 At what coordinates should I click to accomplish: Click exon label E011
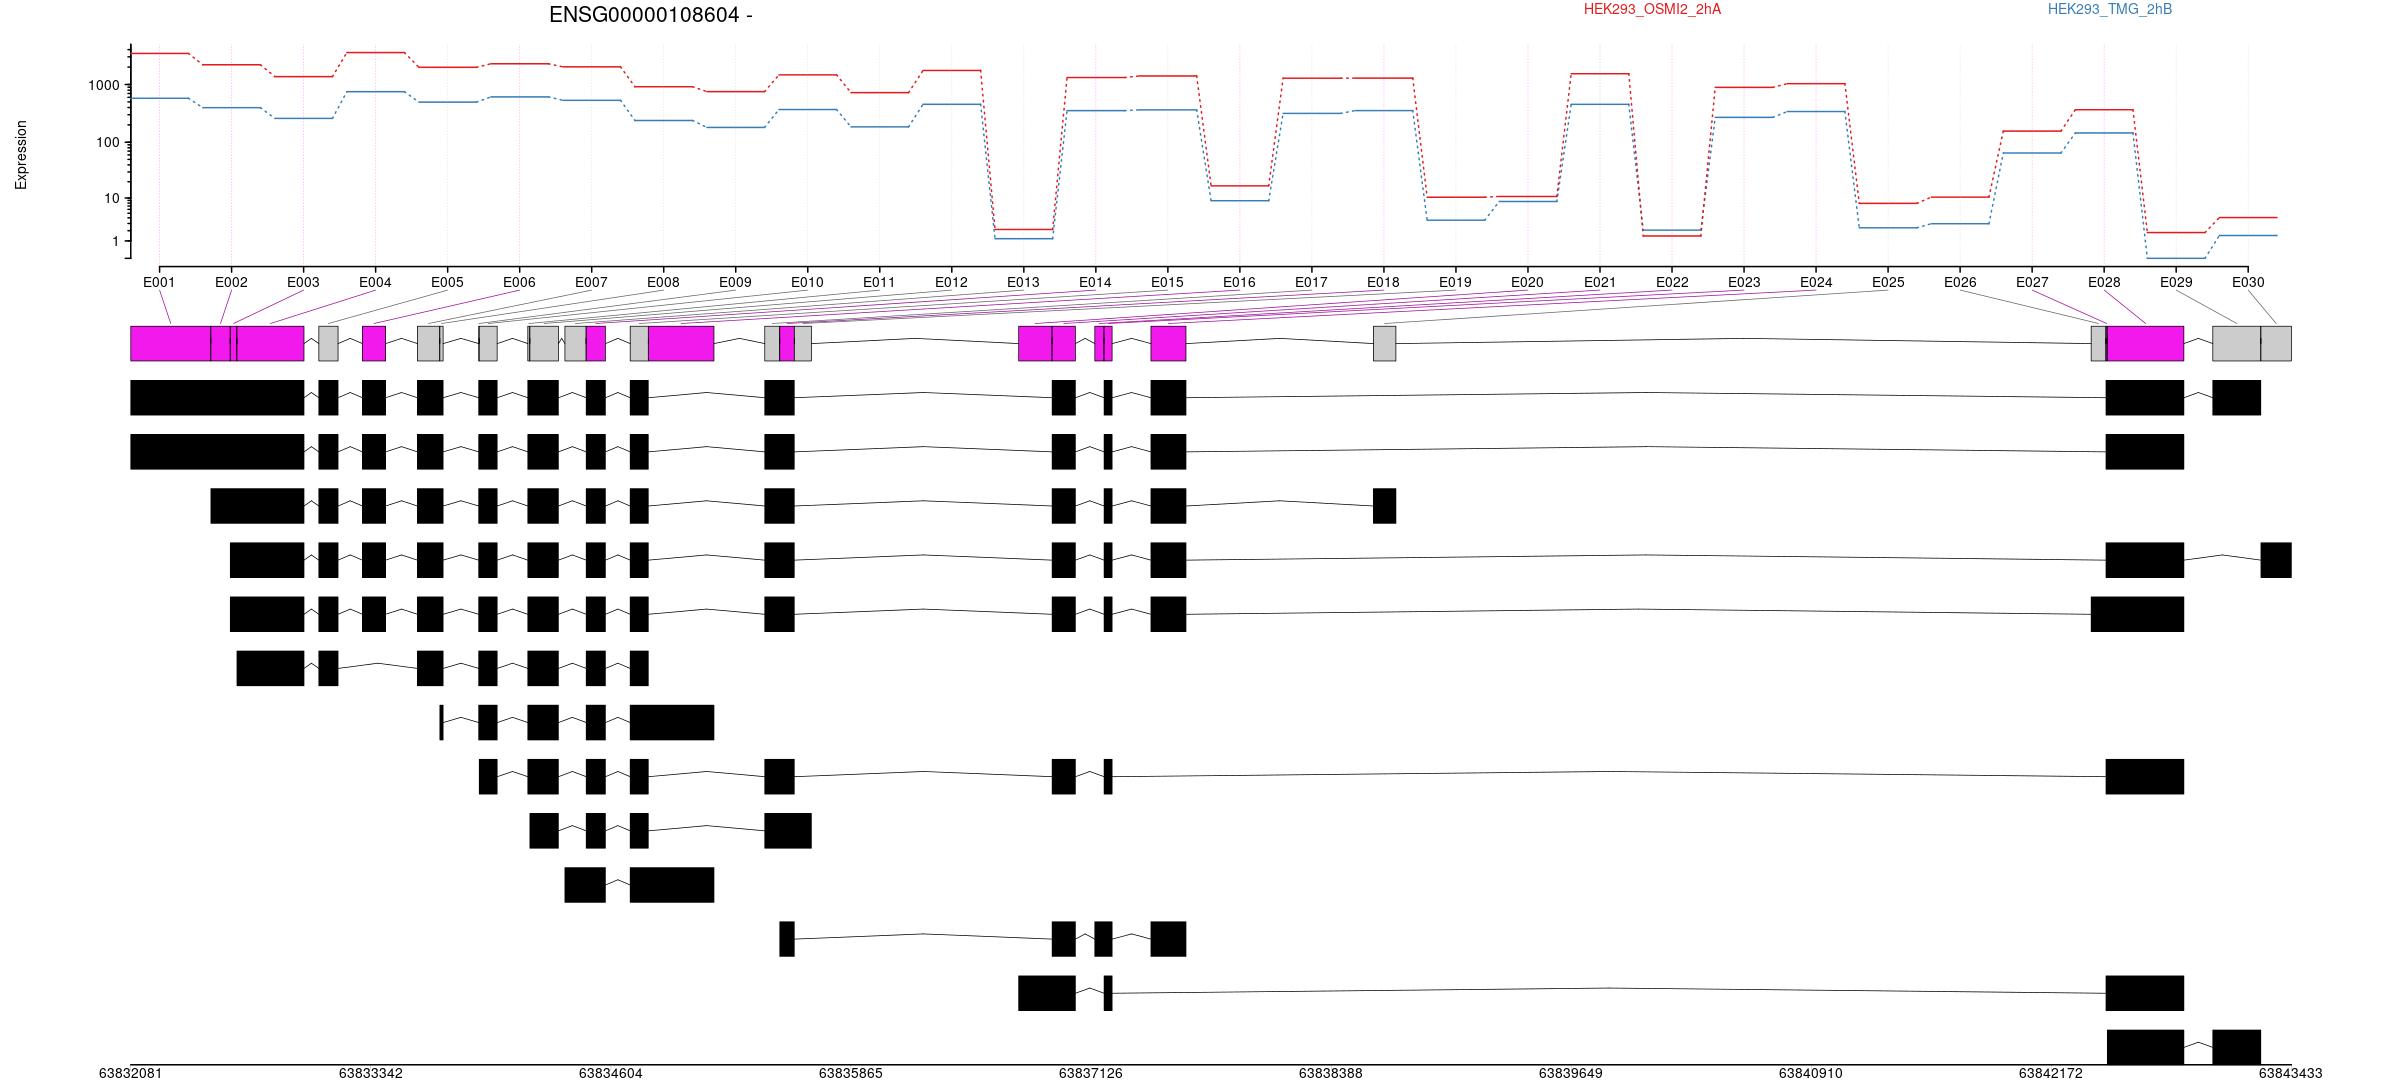879,282
